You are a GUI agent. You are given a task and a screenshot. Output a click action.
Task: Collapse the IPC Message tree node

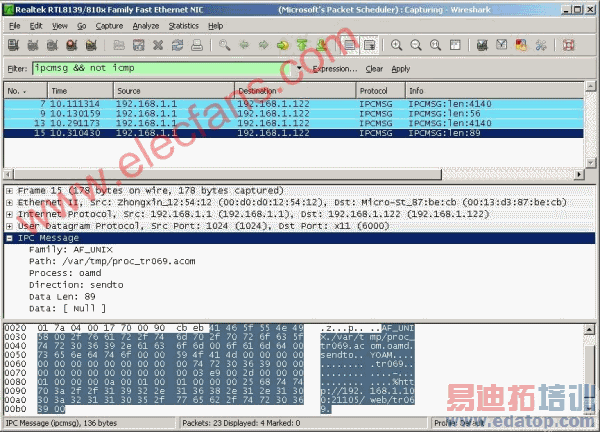click(10, 238)
